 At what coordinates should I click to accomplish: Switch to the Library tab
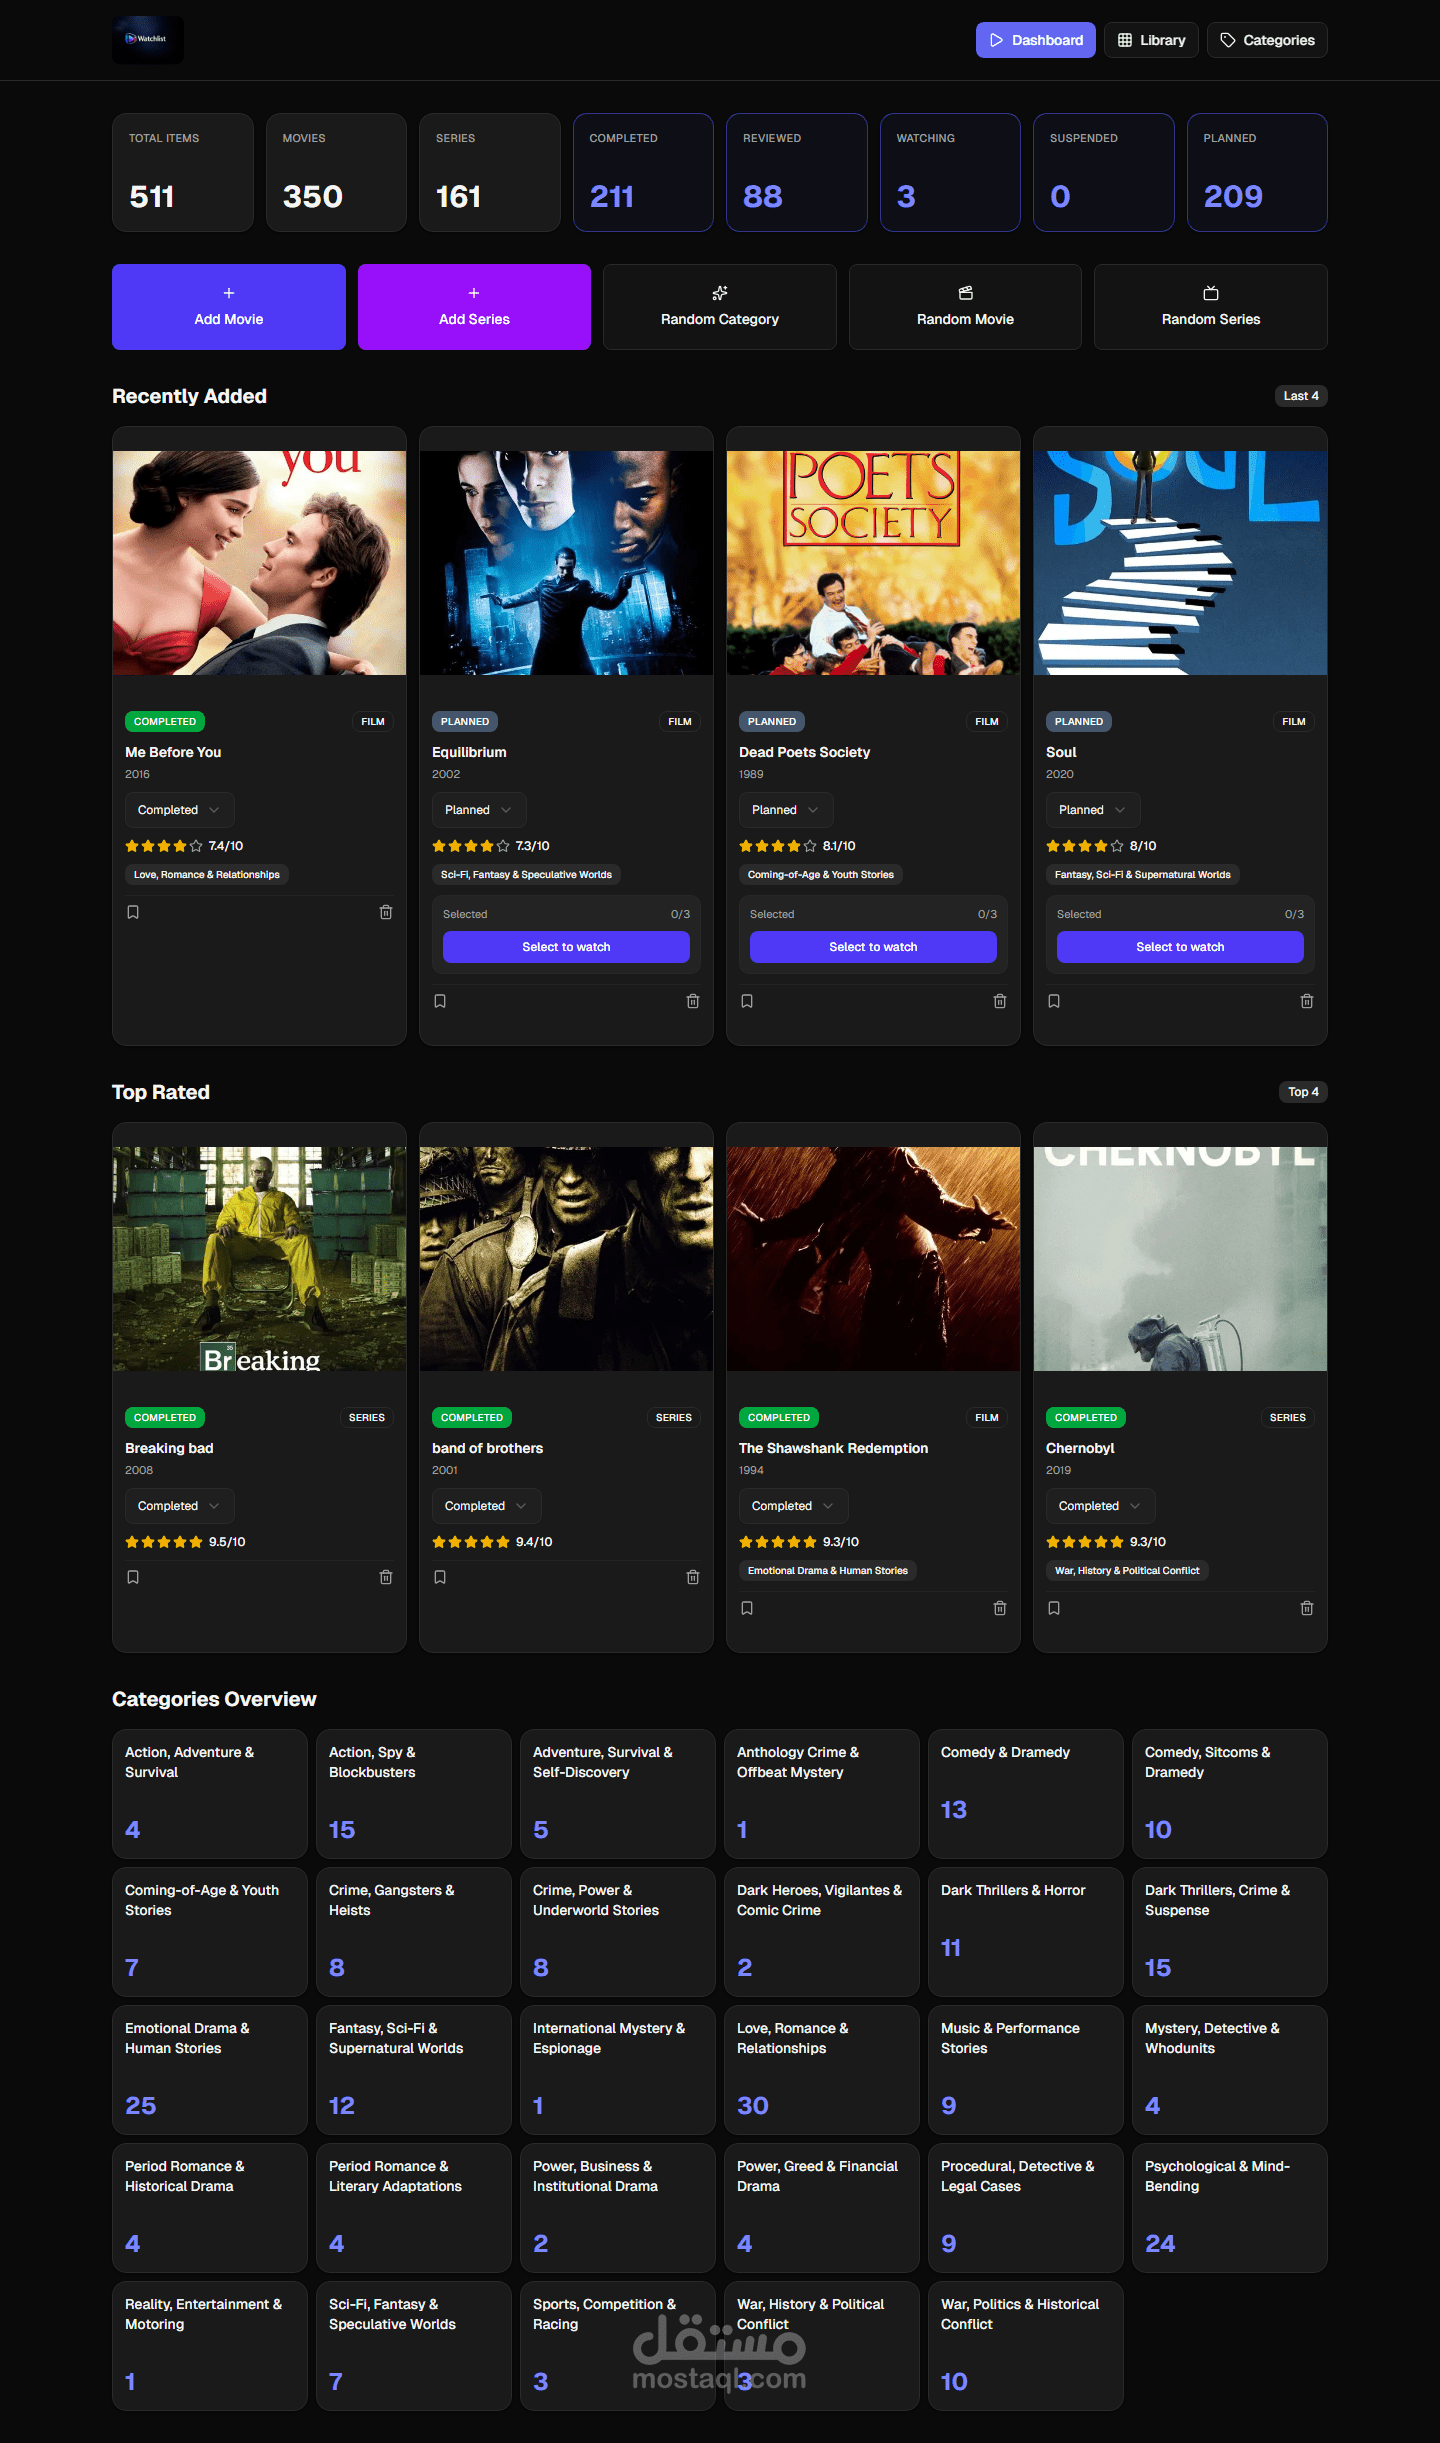(x=1151, y=40)
